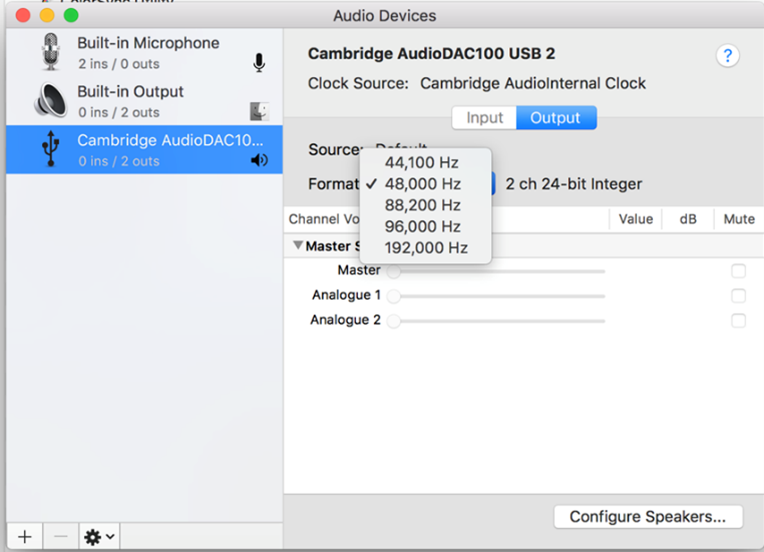Click the speaker default output indicator icon
Image resolution: width=764 pixels, height=552 pixels.
point(259,160)
